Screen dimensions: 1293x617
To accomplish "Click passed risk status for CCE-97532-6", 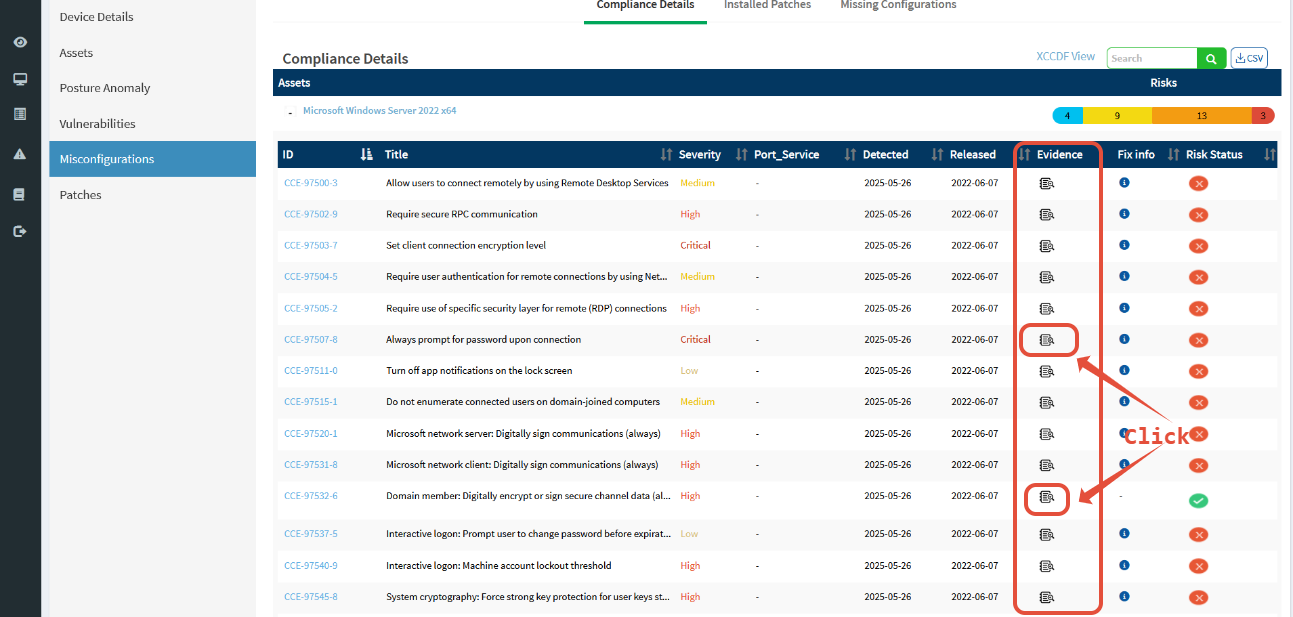I will tap(1198, 501).
